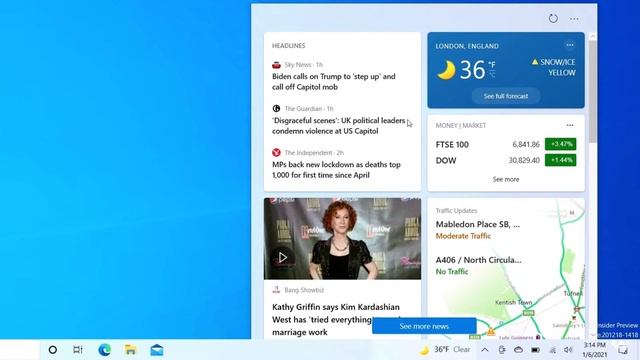
Task: Refresh the news feed panel
Action: pyautogui.click(x=553, y=18)
